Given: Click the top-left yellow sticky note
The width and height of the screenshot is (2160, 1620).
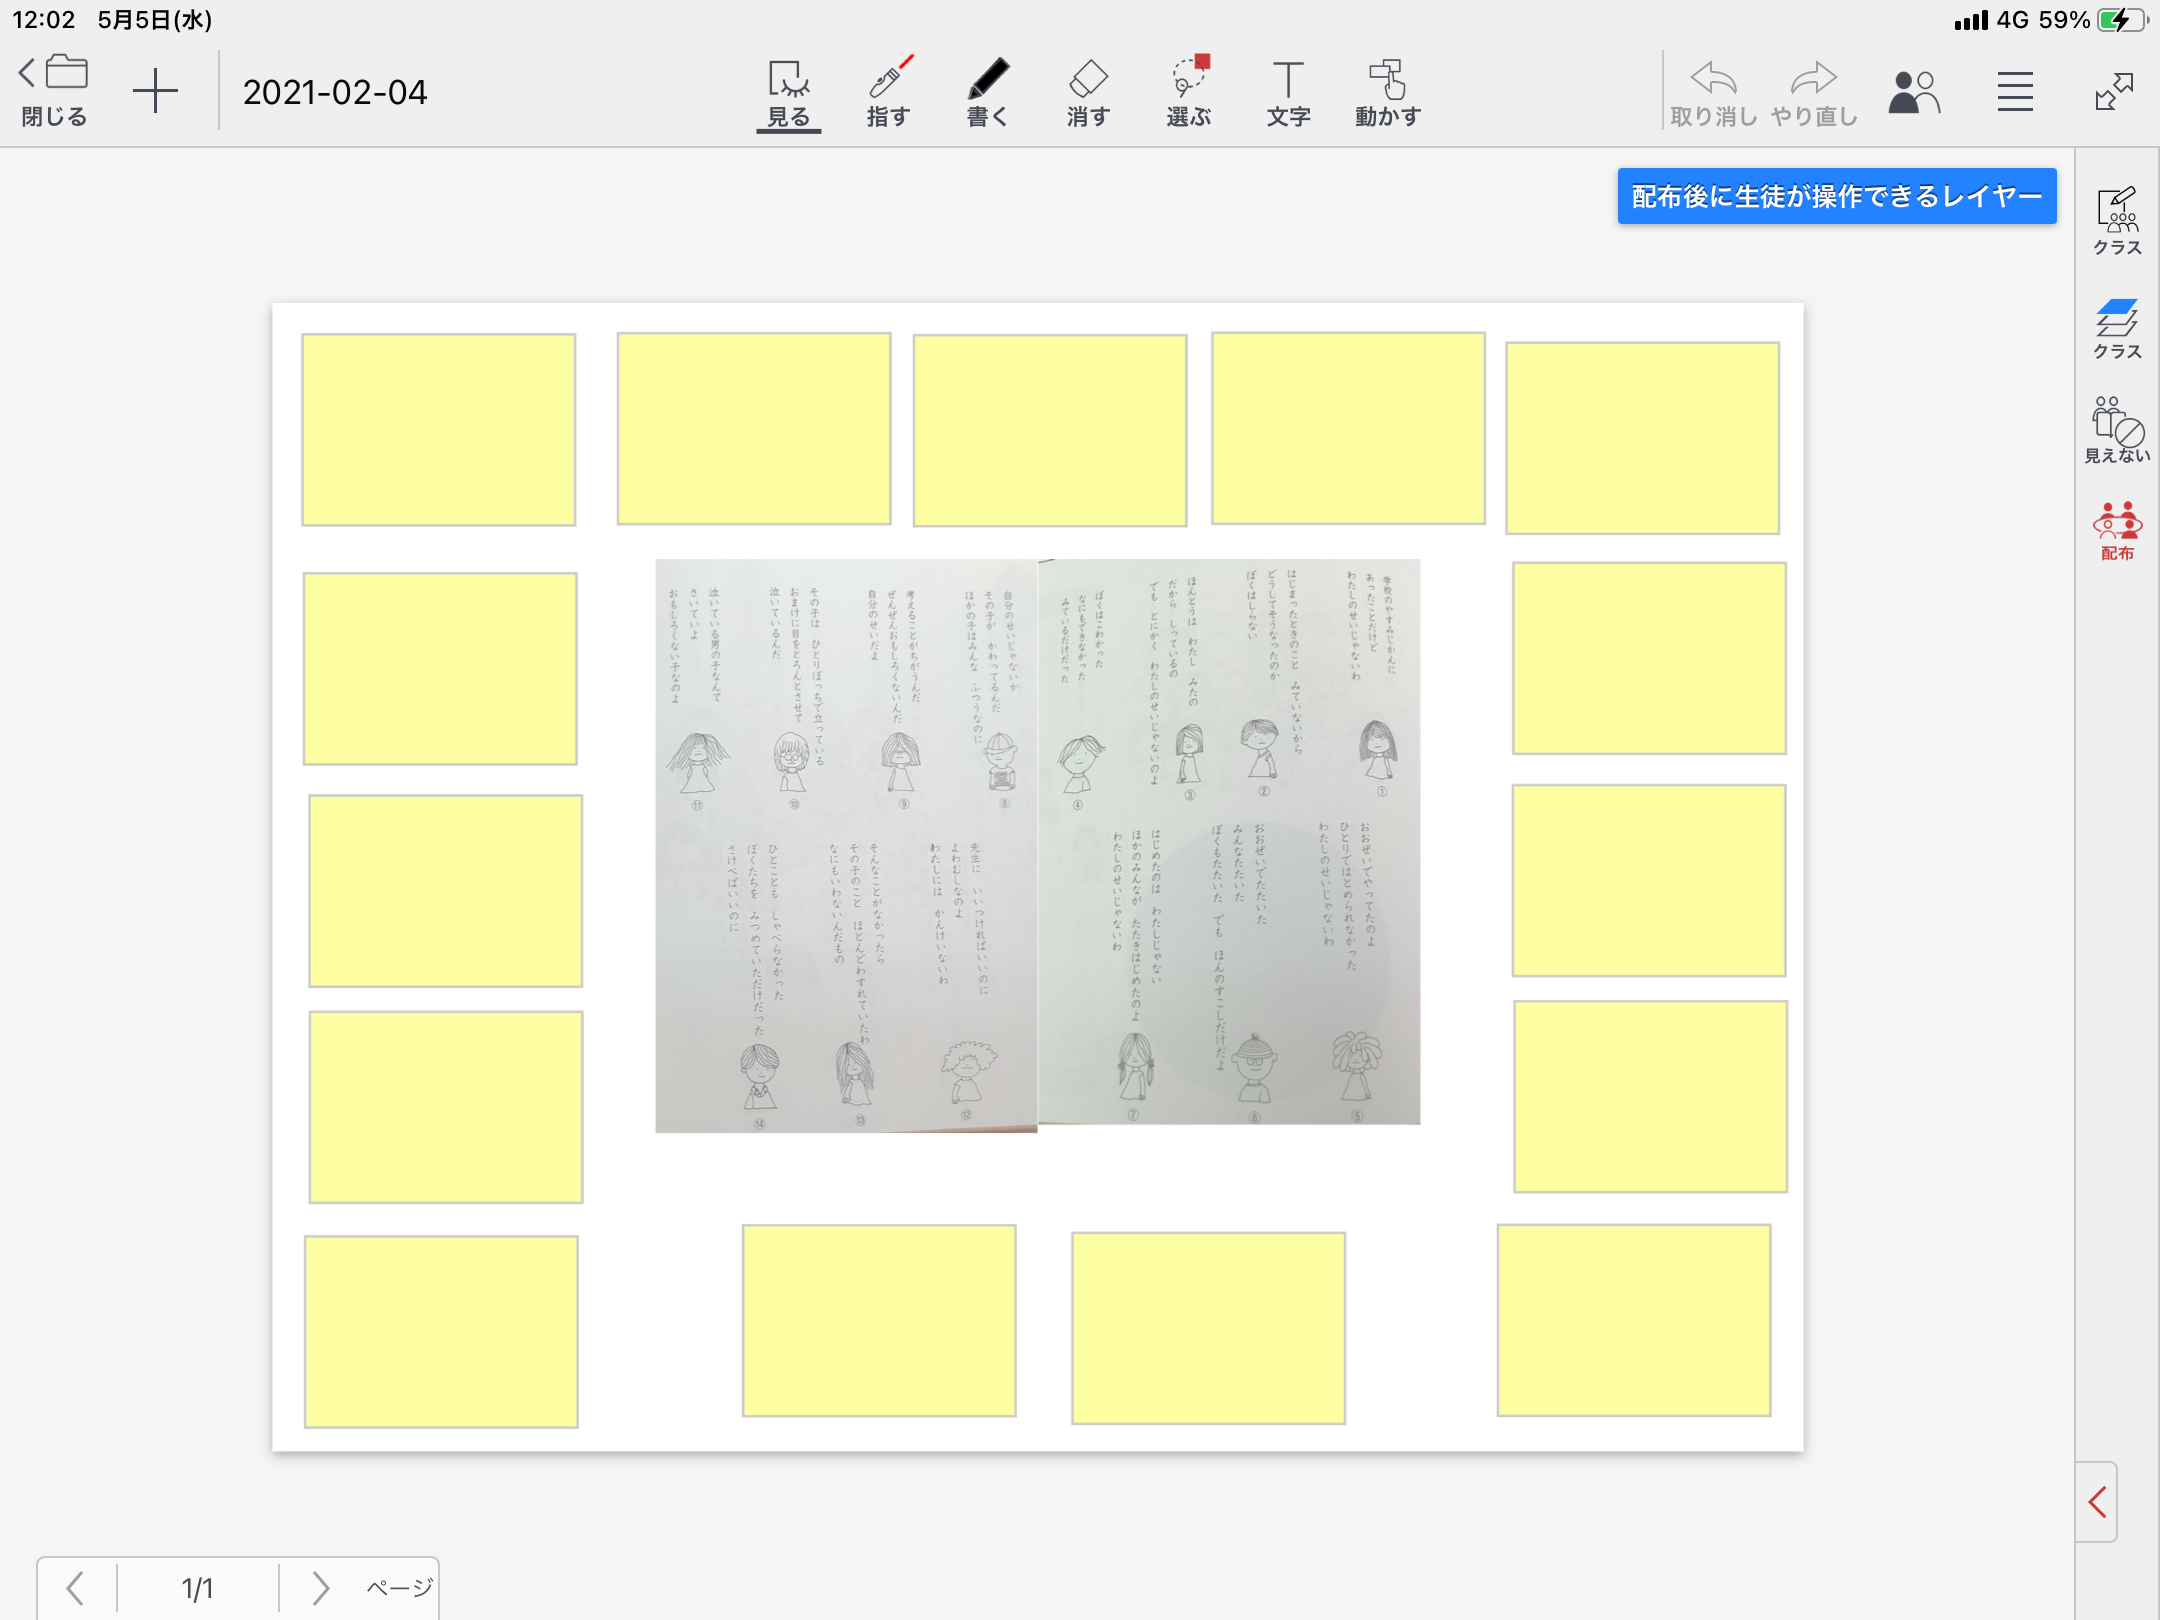Looking at the screenshot, I should click(x=438, y=430).
